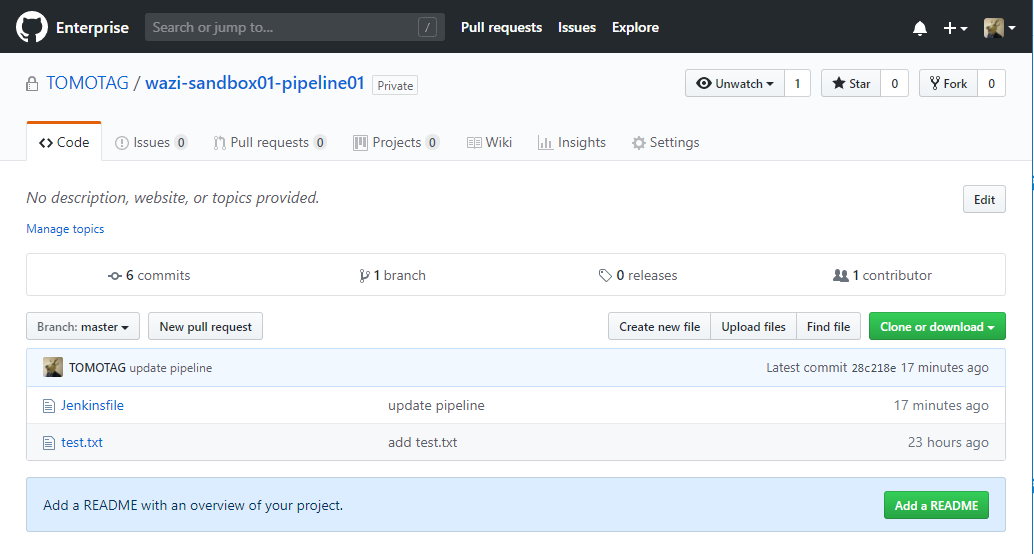Click the Latest commit 17 minutes ago timestamp
Image resolution: width=1034 pixels, height=554 pixels.
pos(944,367)
